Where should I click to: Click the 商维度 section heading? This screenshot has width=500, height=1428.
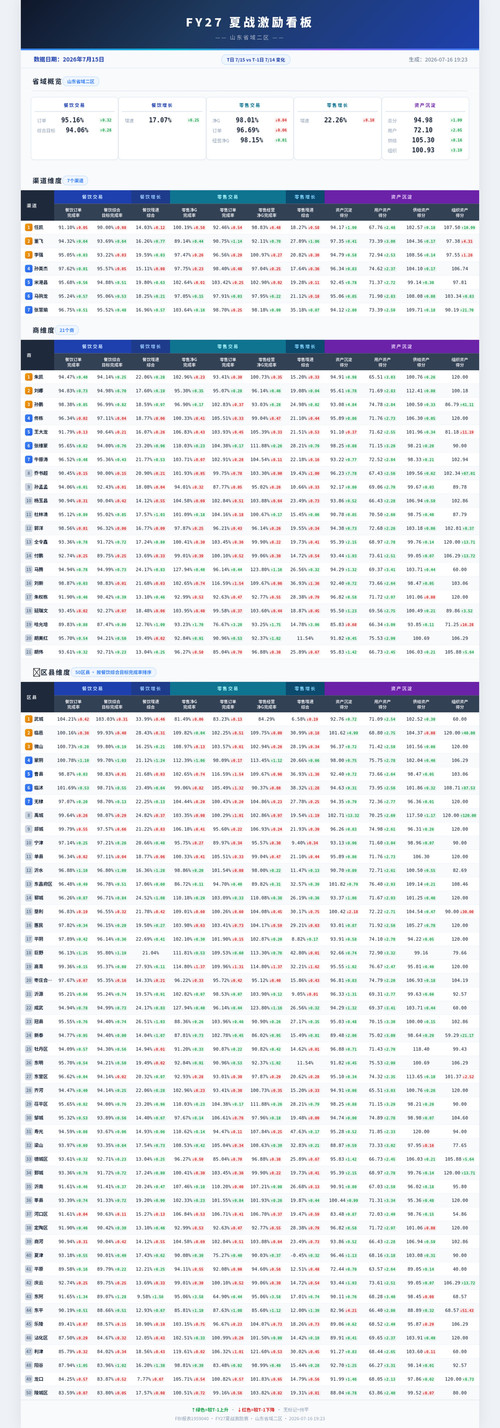(43, 329)
